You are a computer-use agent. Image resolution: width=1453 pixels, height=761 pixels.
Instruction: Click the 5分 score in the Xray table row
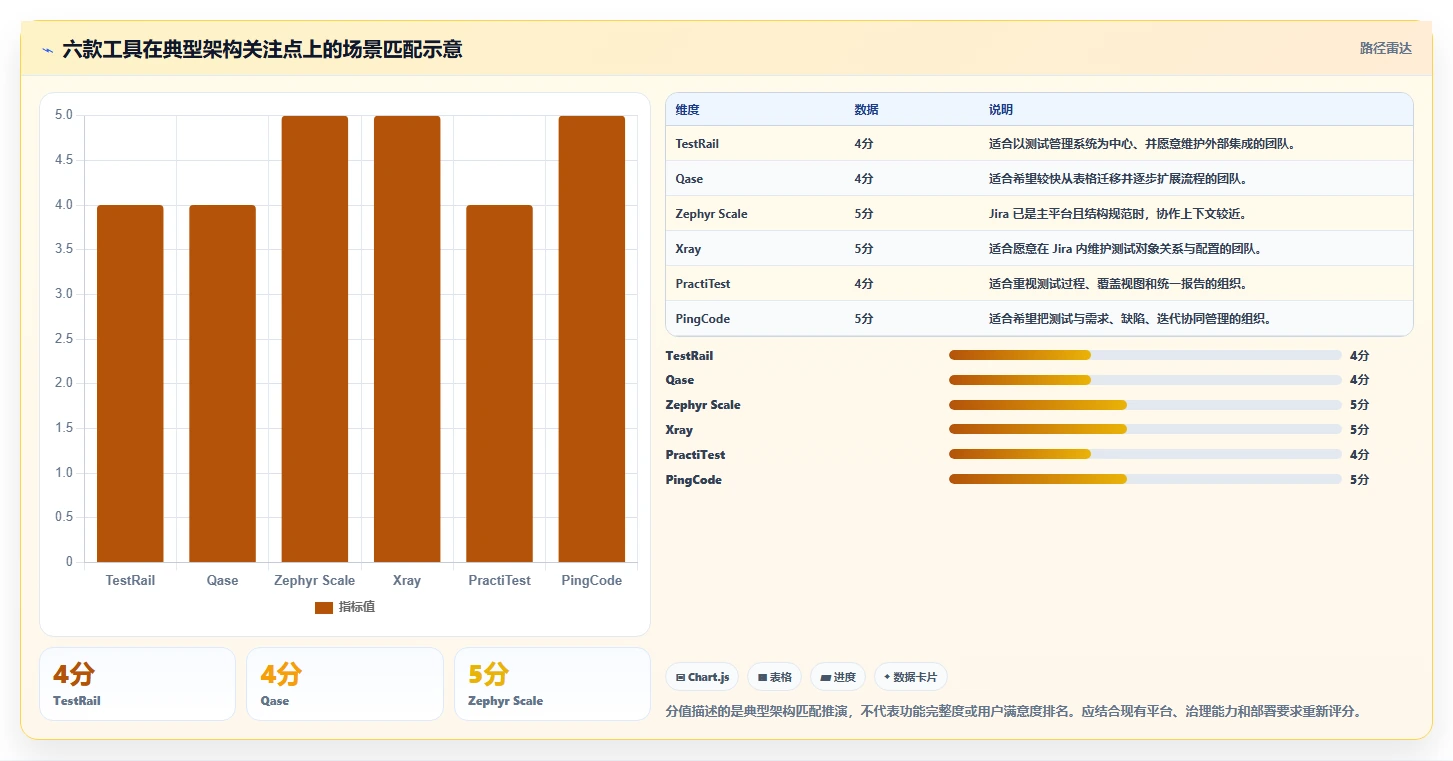tap(864, 249)
